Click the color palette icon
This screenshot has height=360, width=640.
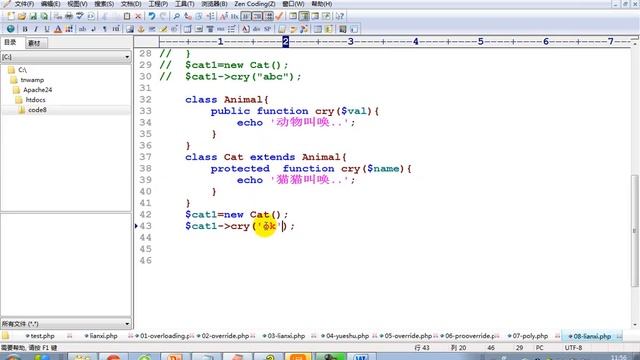tap(69, 29)
